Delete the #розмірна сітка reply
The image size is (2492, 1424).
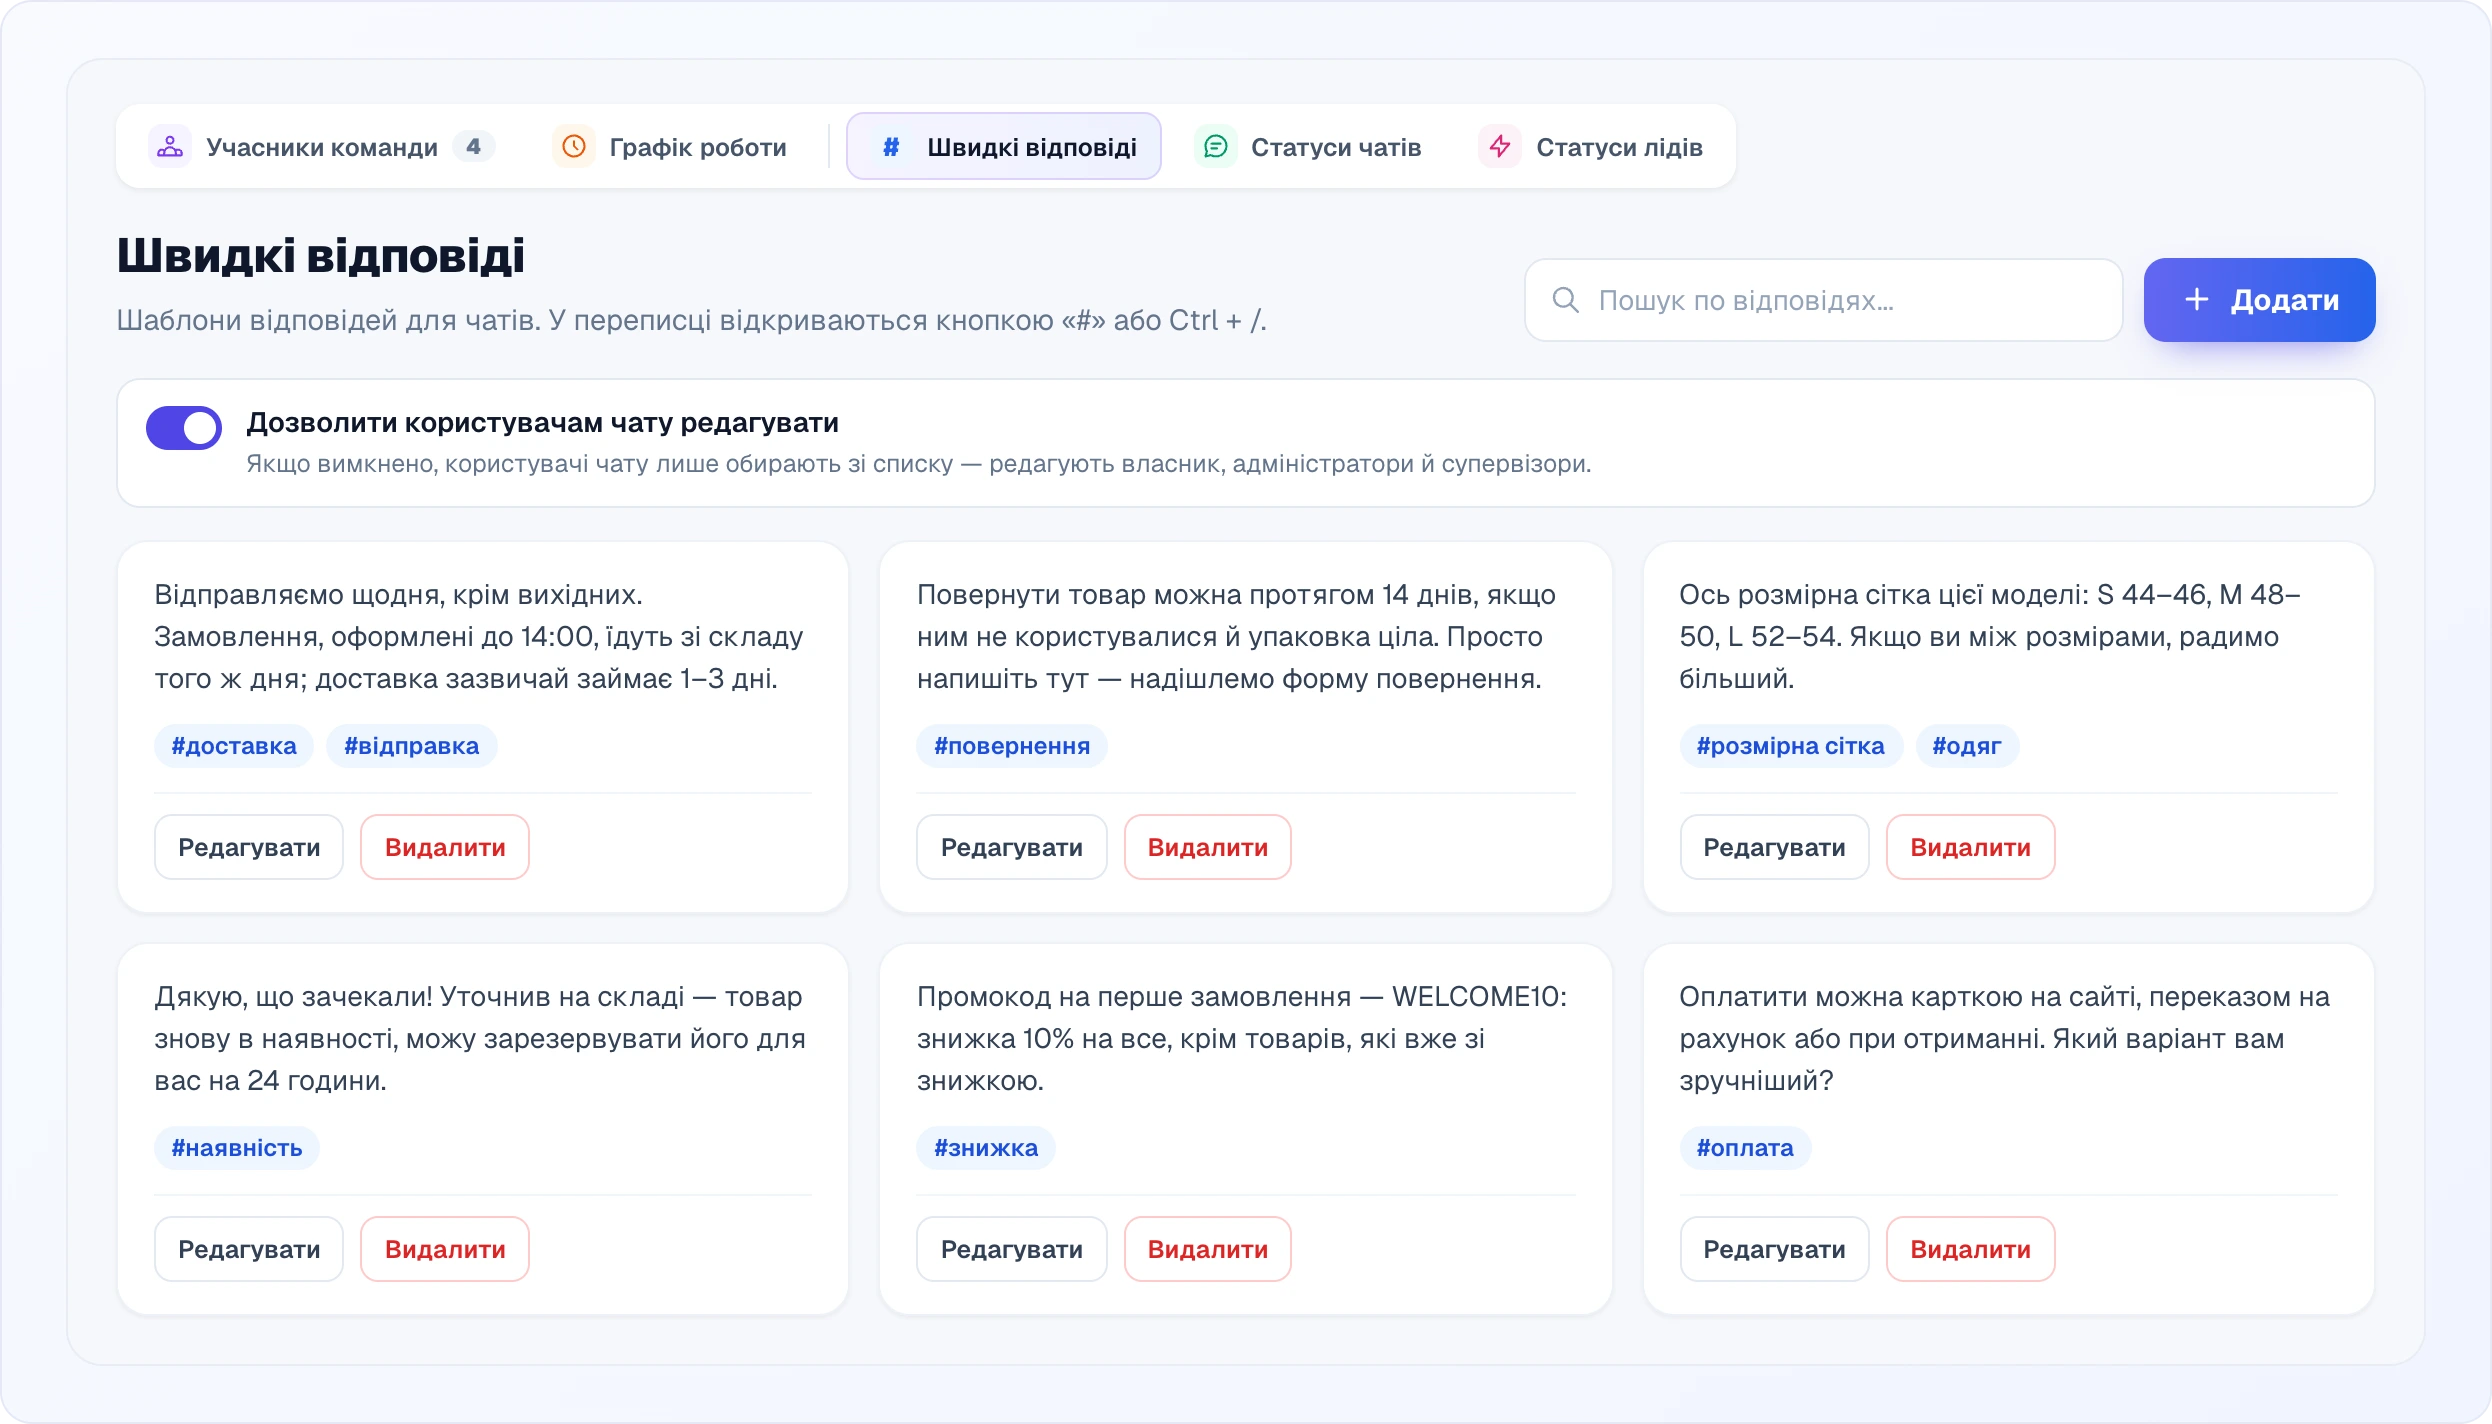[1971, 847]
